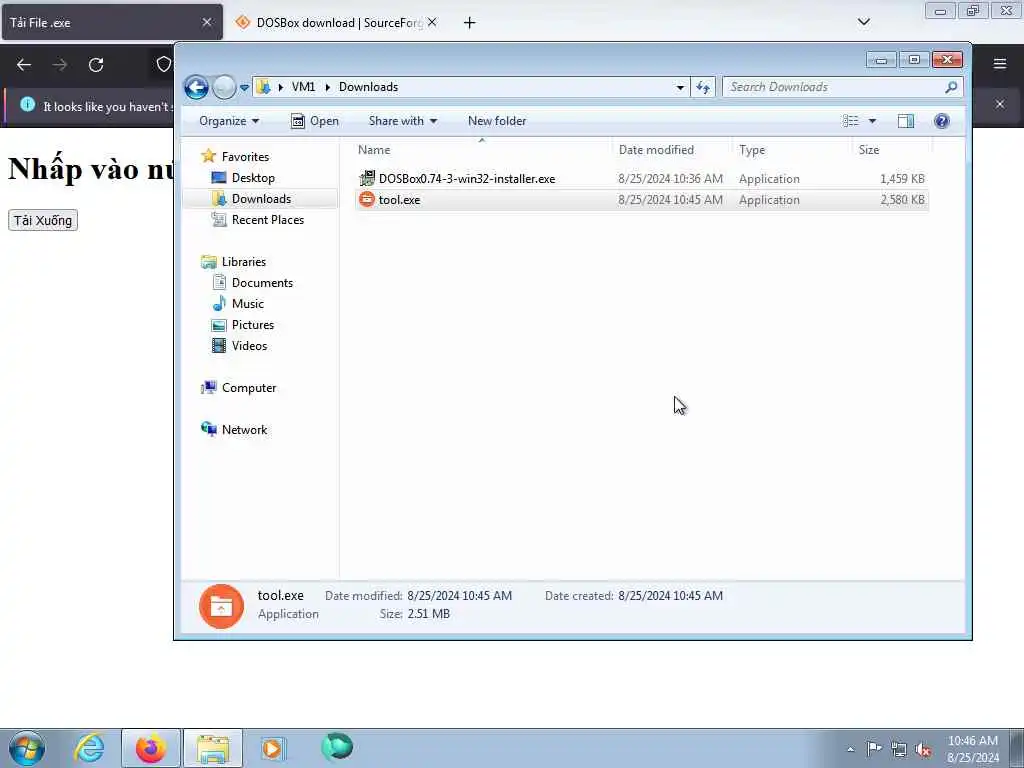The width and height of the screenshot is (1024, 768).
Task: Open Desktop in the navigation pane
Action: click(x=253, y=178)
